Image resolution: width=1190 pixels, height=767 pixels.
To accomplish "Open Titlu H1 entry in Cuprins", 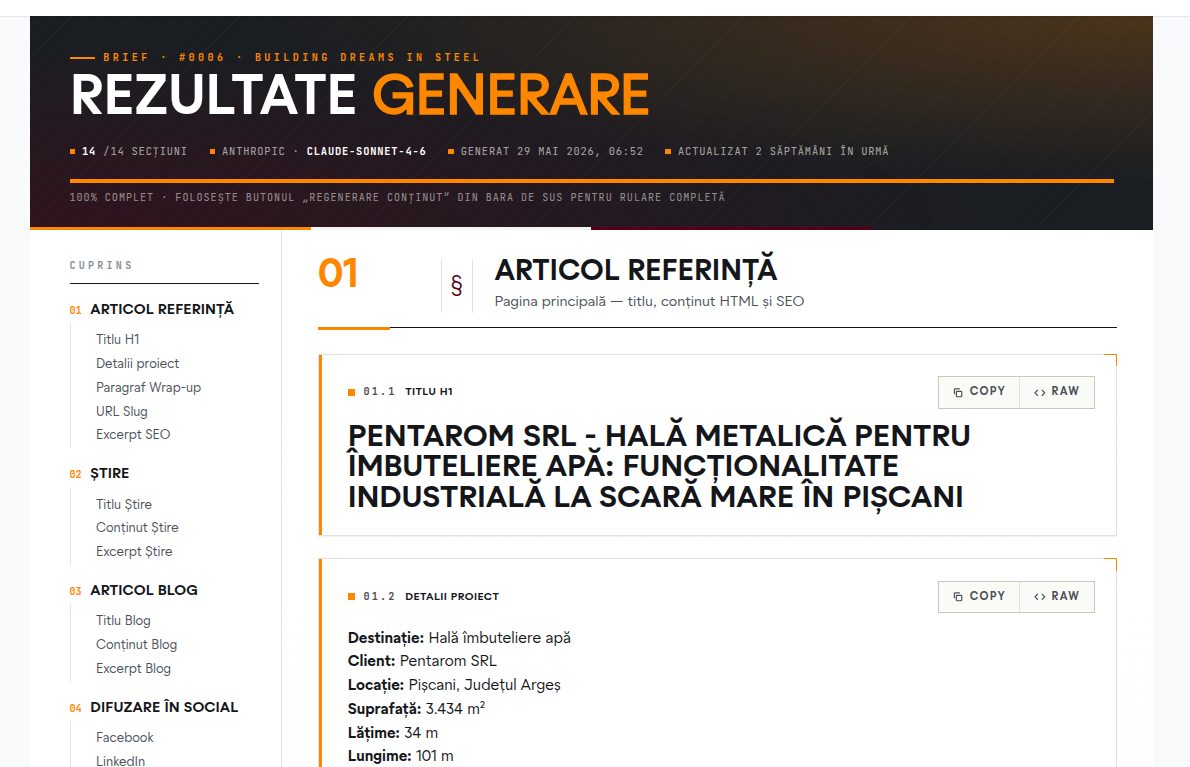I will click(x=118, y=339).
